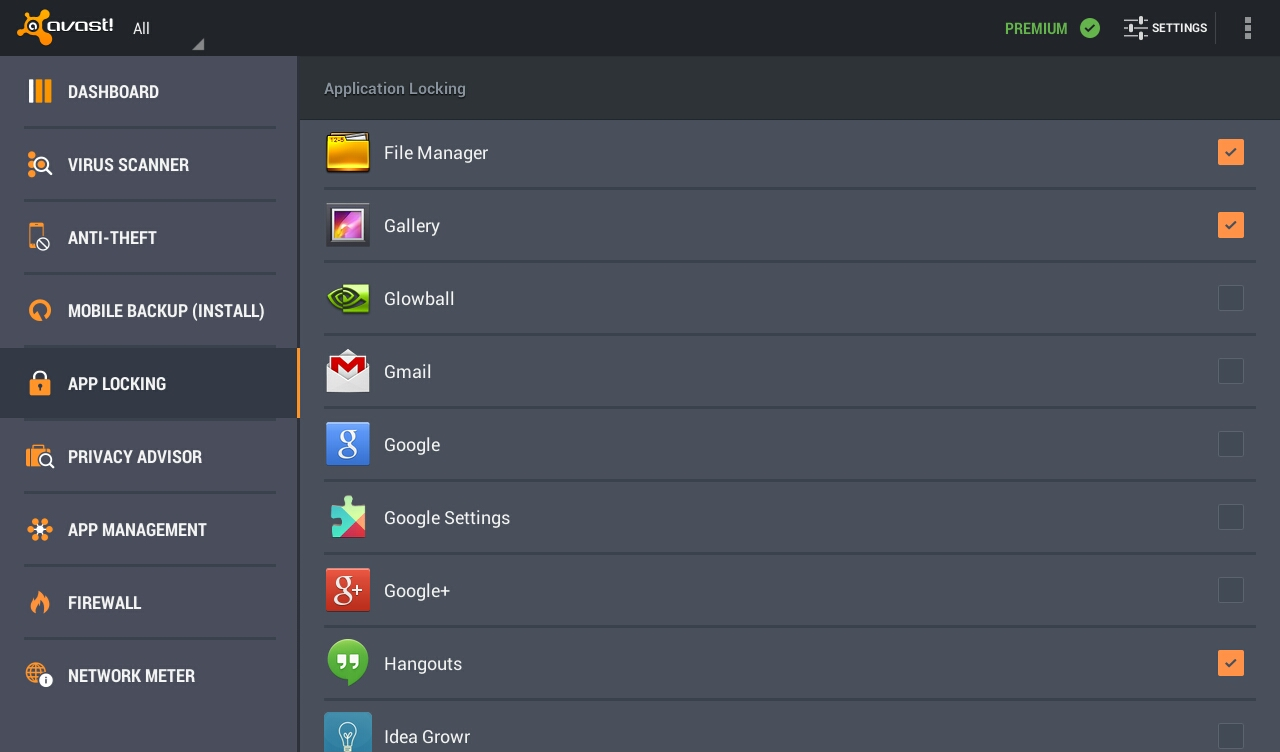Select the Idea Growr label

pyautogui.click(x=427, y=737)
